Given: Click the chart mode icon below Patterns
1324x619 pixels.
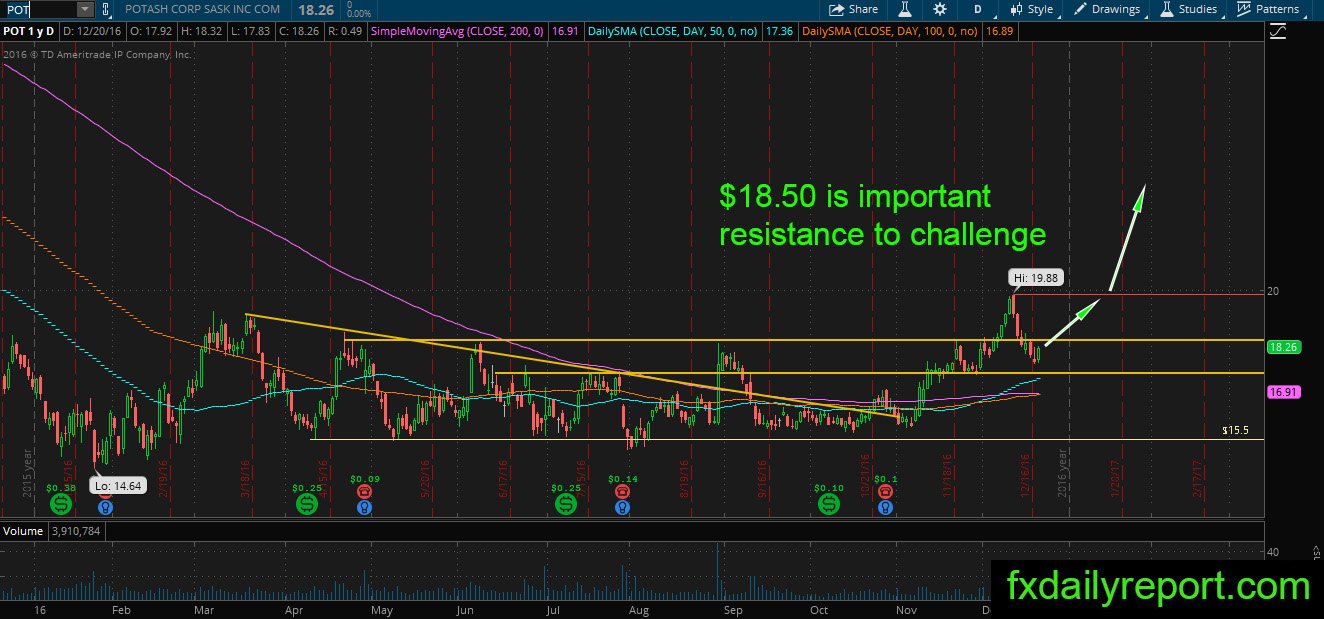Looking at the screenshot, I should click(1277, 32).
